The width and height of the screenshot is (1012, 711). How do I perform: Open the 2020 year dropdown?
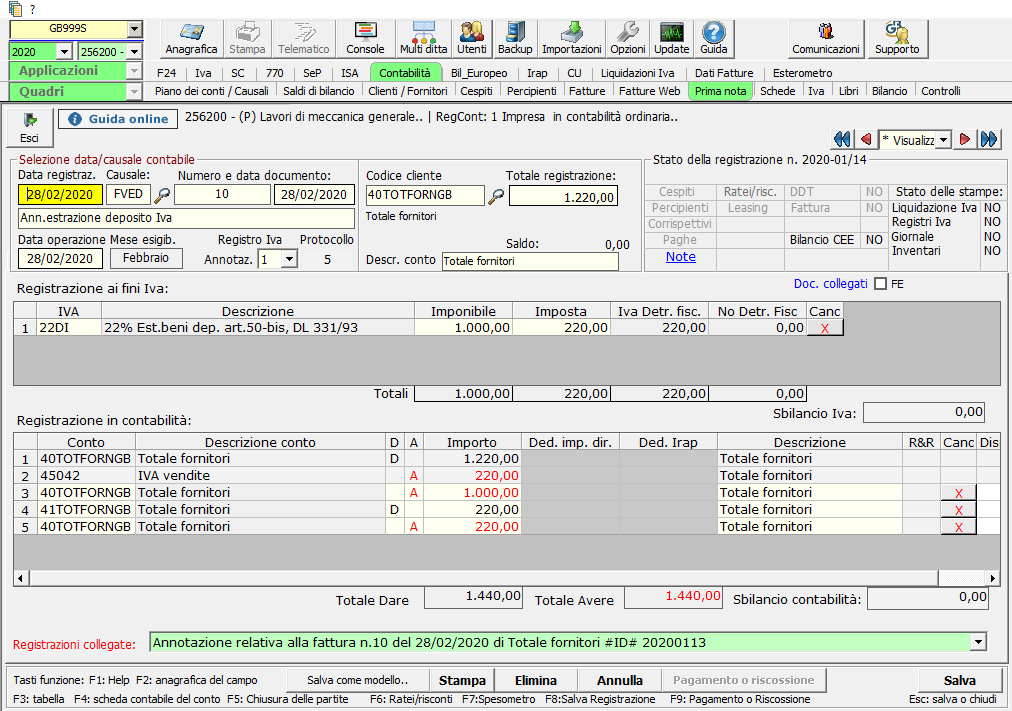[65, 52]
